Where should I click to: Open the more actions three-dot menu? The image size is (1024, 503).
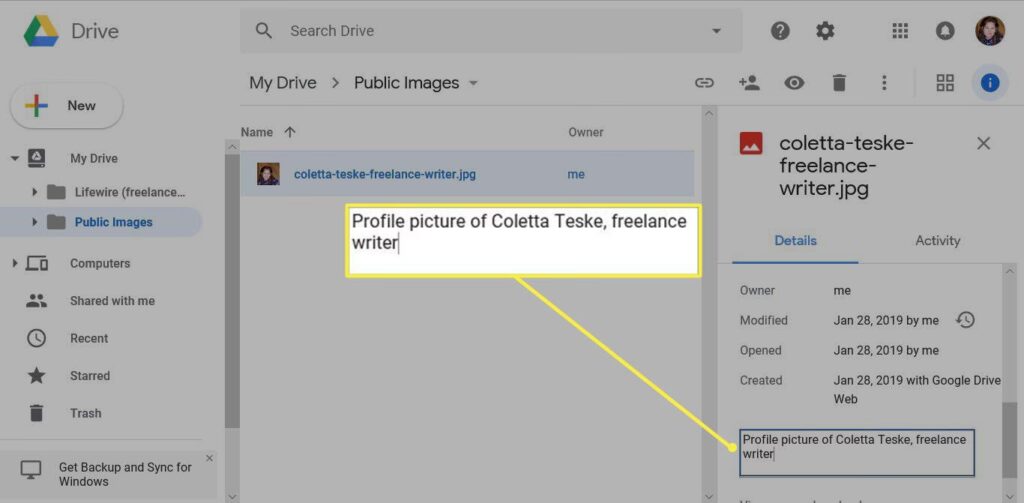pos(884,83)
